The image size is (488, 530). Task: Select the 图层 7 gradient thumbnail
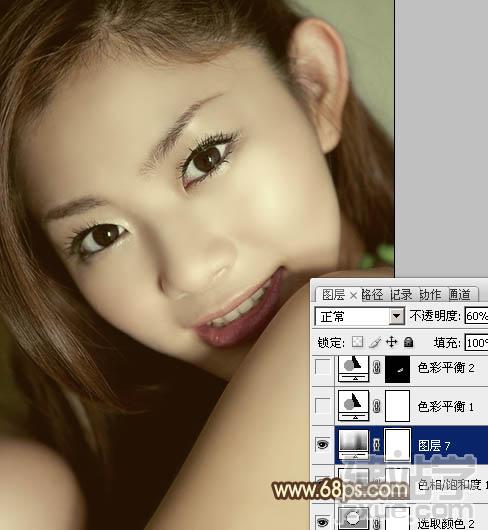[353, 444]
